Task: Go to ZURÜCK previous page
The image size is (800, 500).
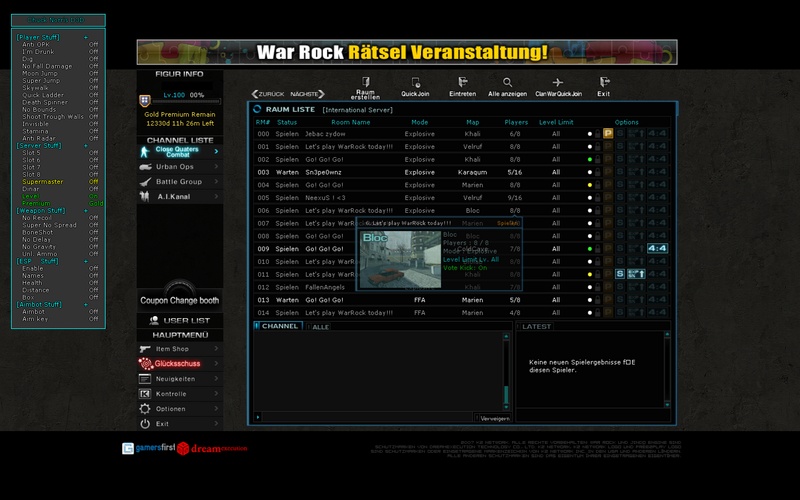Action: pos(268,94)
